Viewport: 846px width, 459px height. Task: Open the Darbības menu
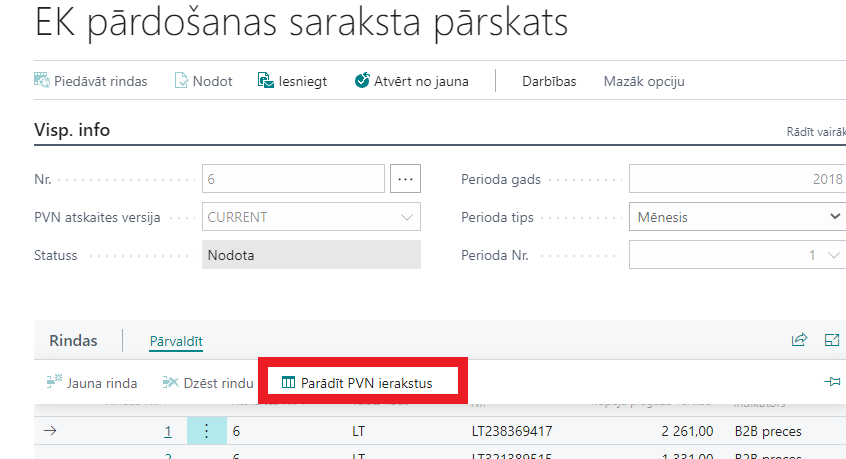549,81
